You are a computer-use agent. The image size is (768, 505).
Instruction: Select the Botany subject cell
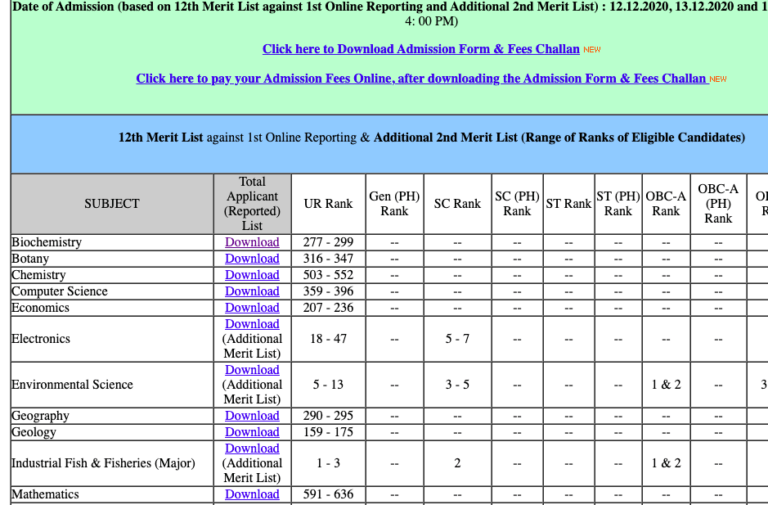tap(112, 259)
